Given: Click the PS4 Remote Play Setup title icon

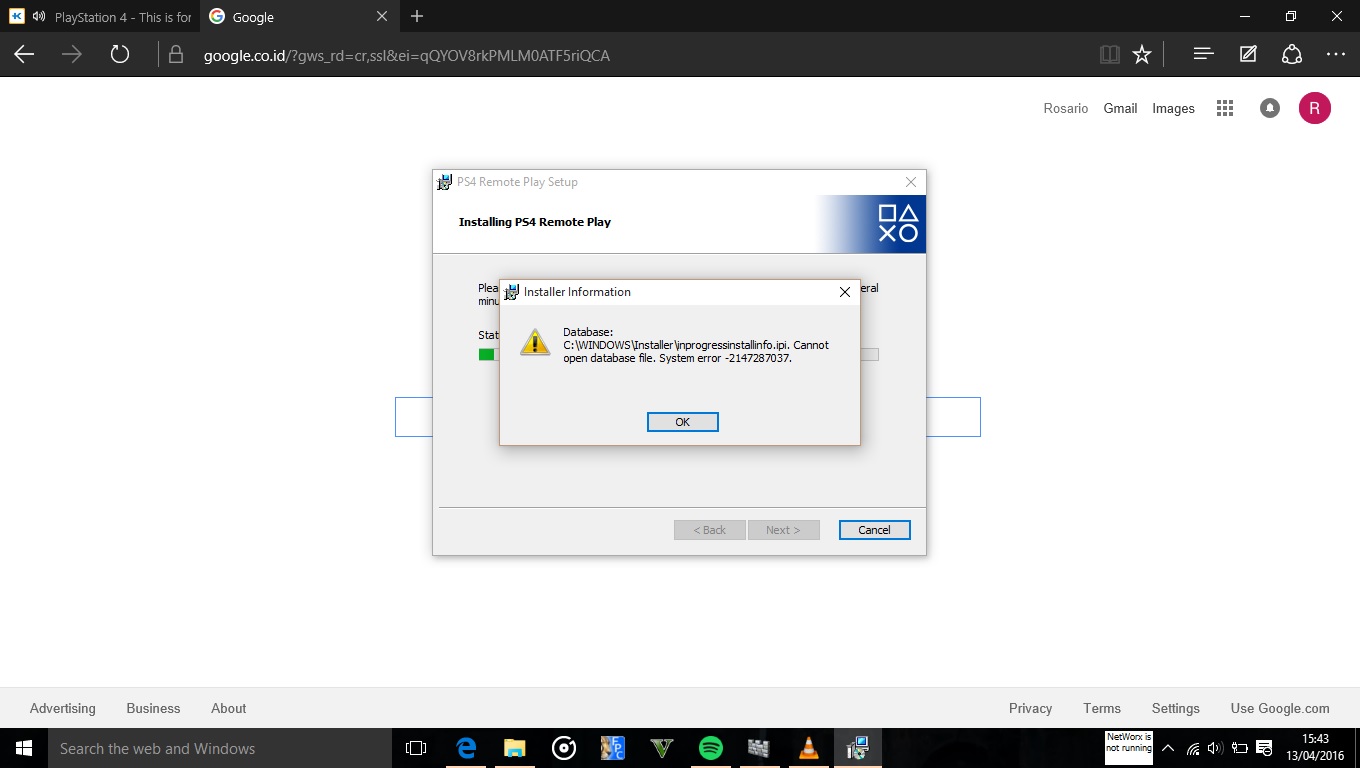Looking at the screenshot, I should tap(445, 182).
